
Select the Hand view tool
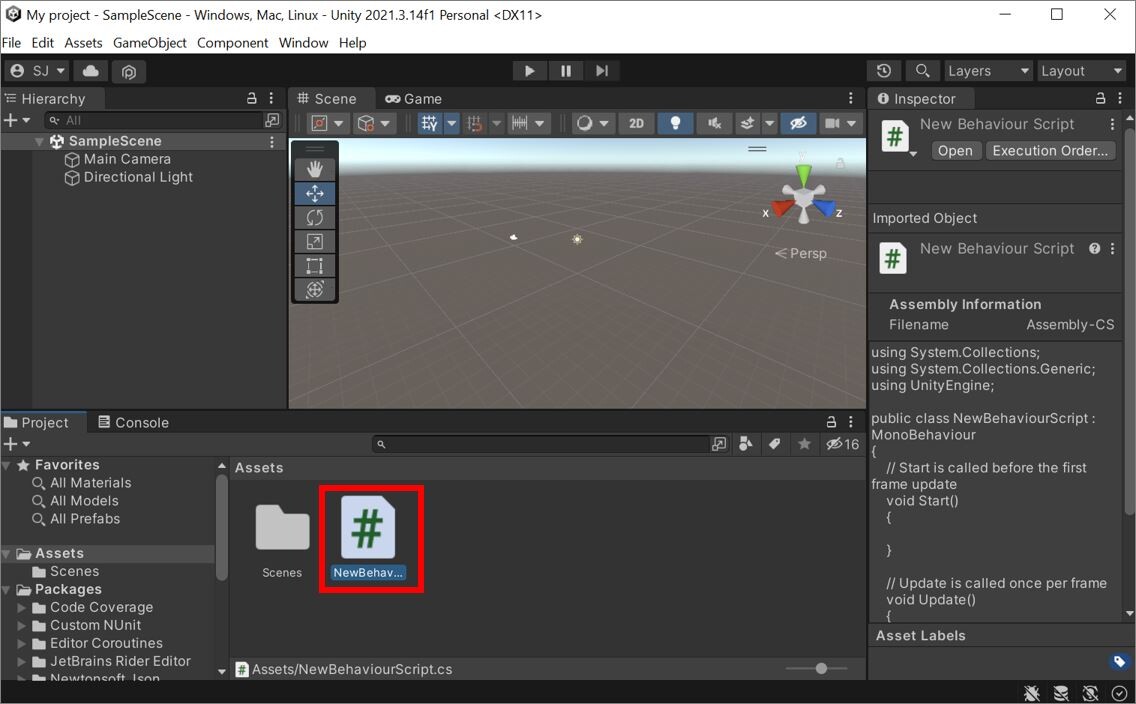314,169
